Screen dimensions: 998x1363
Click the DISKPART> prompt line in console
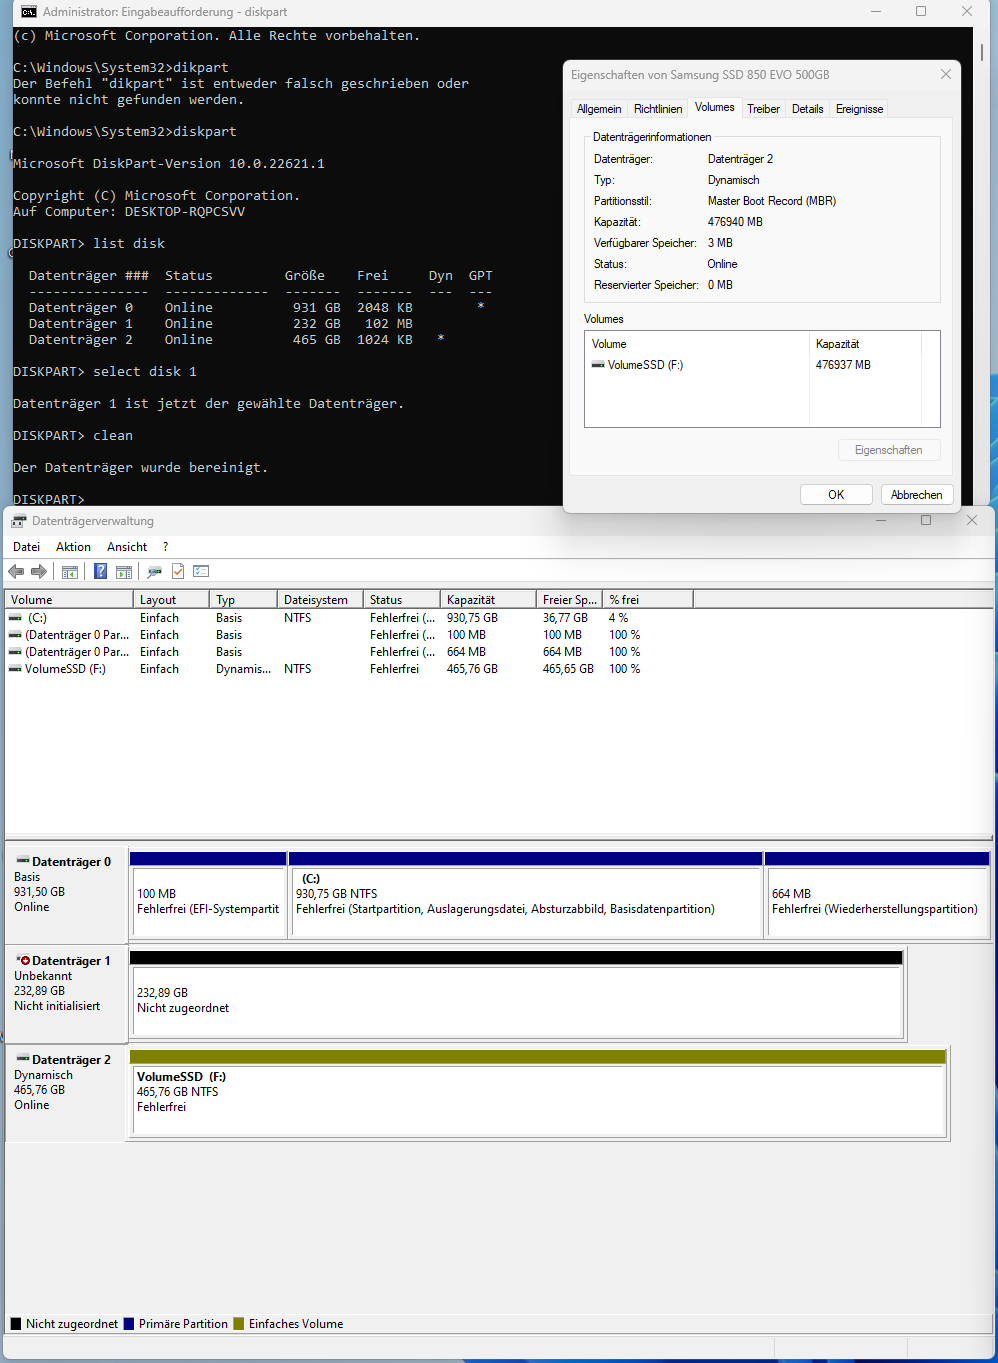(49, 499)
